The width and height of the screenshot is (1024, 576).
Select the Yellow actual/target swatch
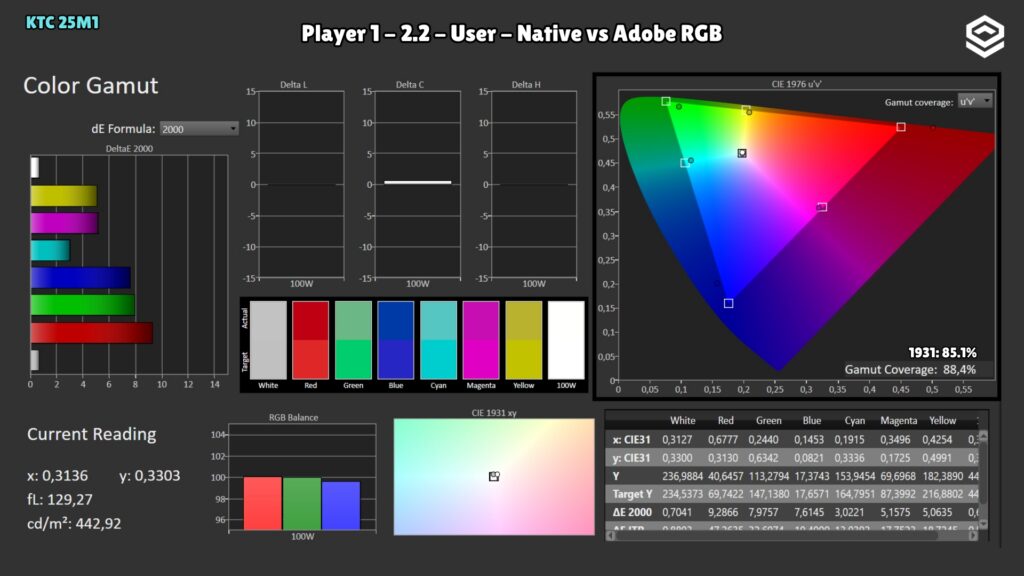tap(524, 340)
